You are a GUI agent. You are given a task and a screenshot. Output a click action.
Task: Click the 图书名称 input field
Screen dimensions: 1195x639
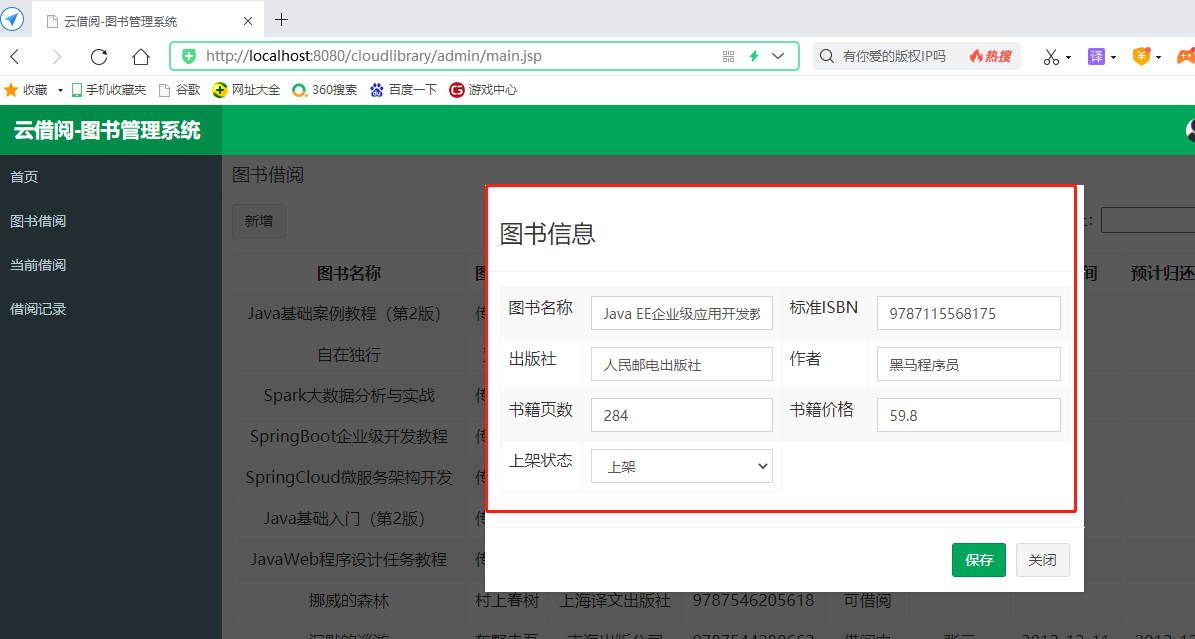[681, 313]
